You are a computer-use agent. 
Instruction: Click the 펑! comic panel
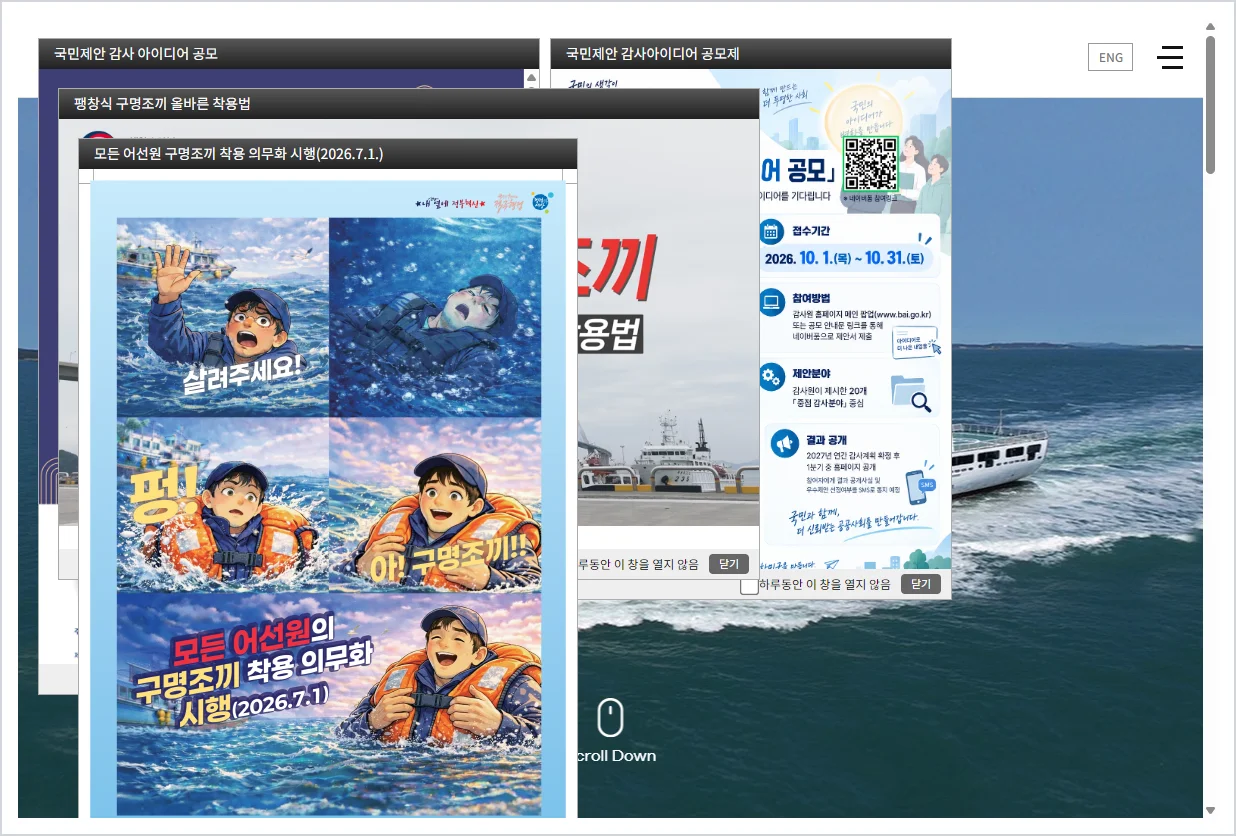pyautogui.click(x=223, y=505)
